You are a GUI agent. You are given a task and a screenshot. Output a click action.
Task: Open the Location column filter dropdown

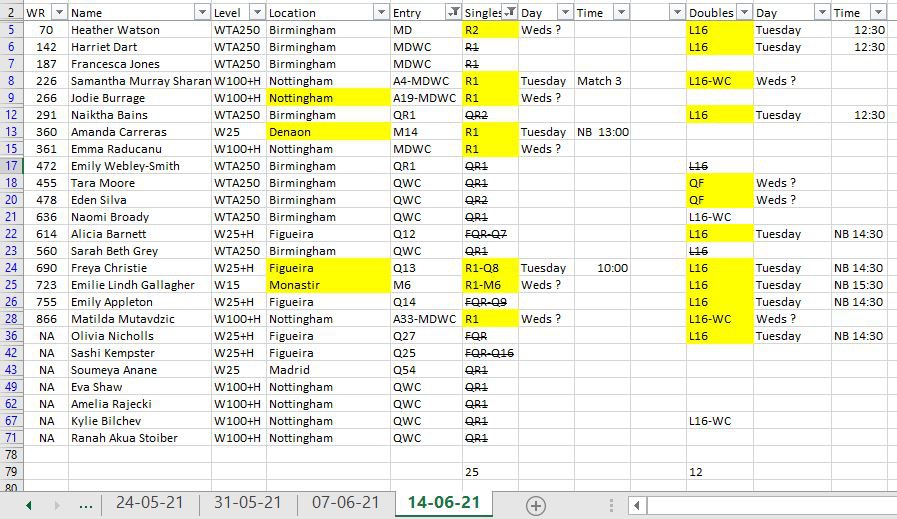pyautogui.click(x=380, y=12)
